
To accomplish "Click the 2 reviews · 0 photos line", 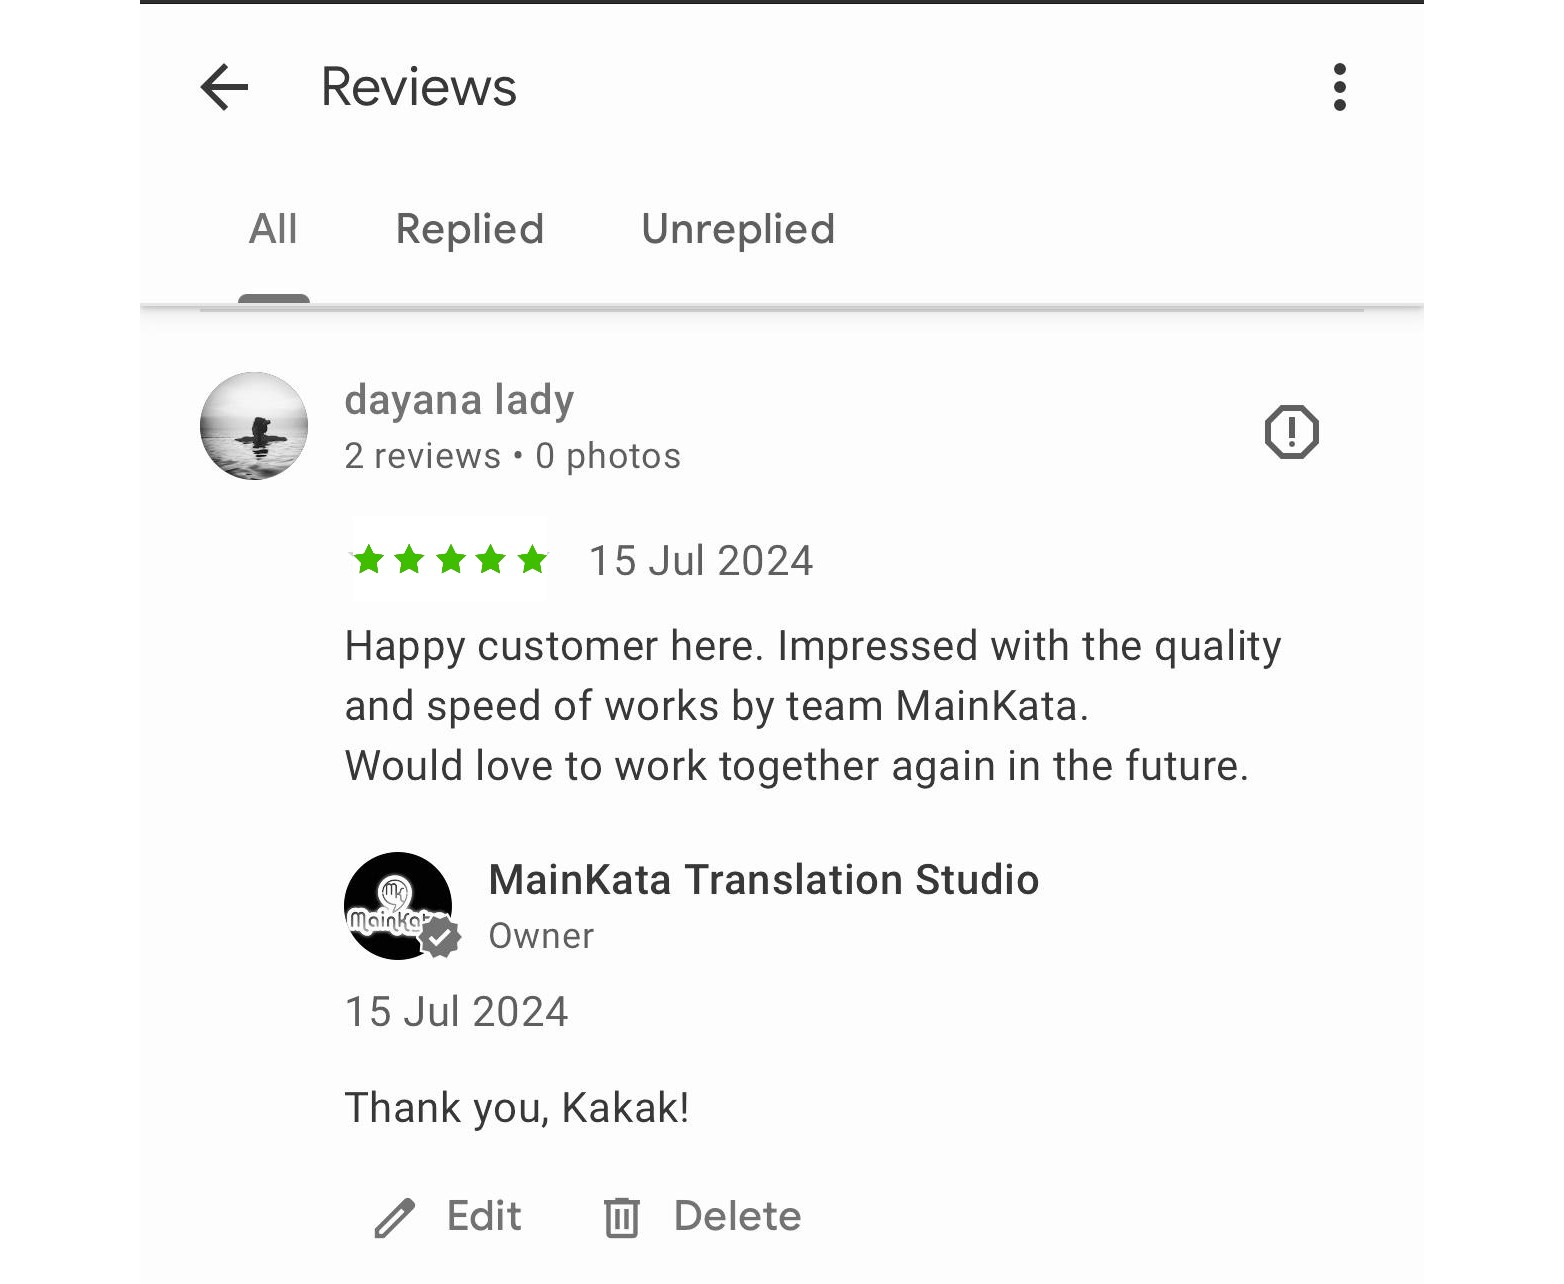I will [512, 456].
